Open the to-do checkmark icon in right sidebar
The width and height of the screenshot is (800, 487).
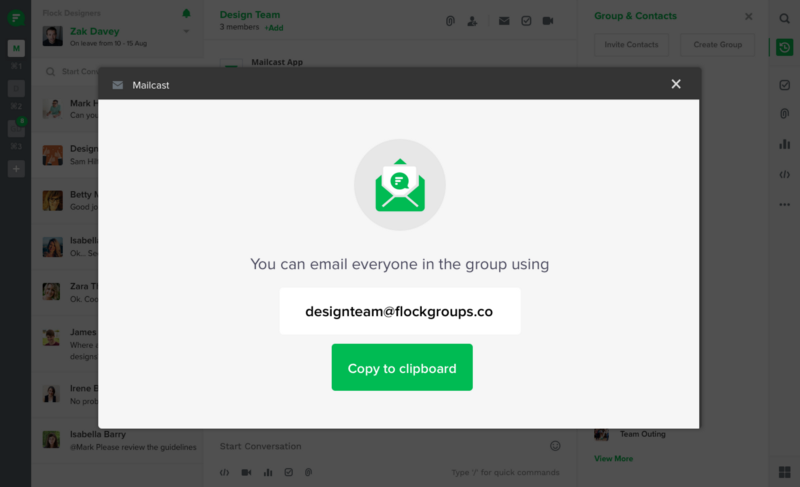point(785,85)
